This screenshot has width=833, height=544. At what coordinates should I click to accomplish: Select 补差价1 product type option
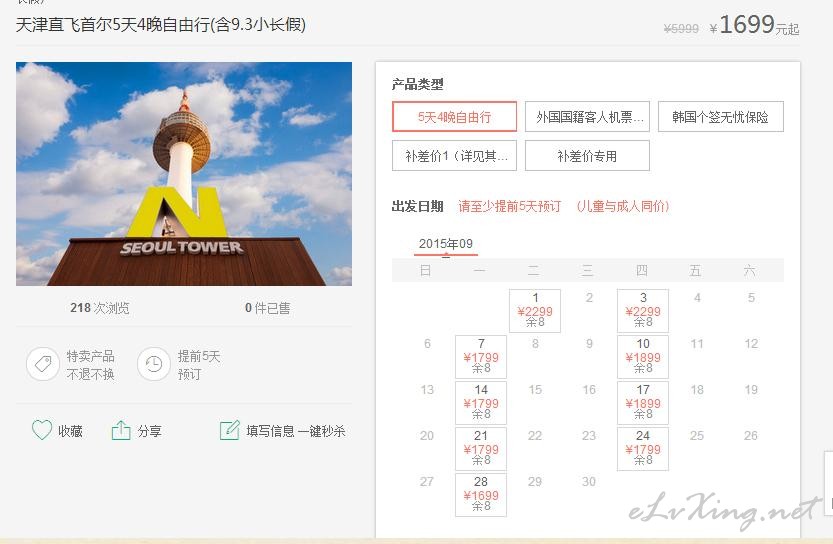coord(454,156)
